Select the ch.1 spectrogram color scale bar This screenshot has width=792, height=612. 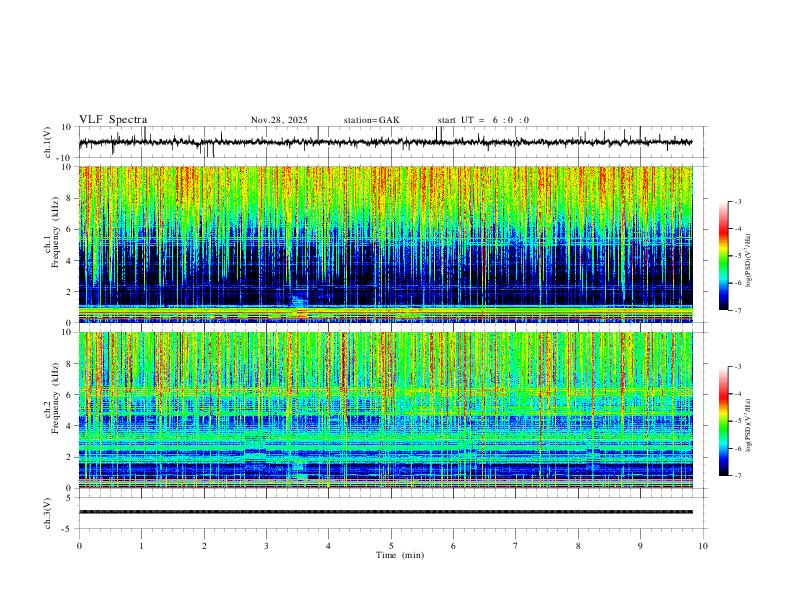coord(723,256)
